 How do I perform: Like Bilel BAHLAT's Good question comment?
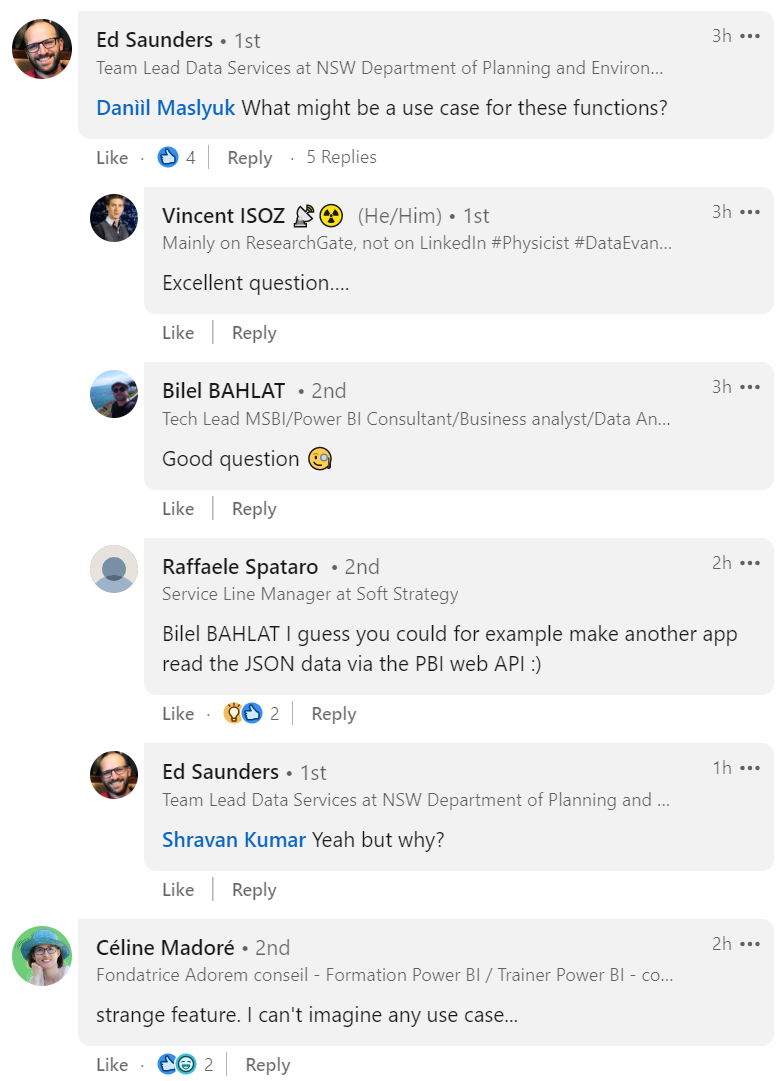click(x=178, y=509)
